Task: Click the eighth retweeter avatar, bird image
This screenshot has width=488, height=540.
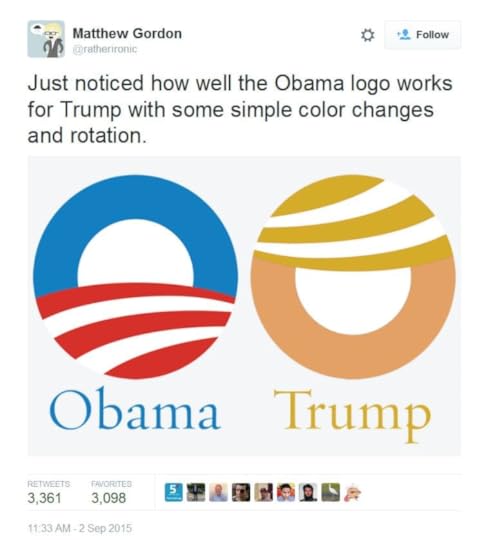Action: [331, 492]
